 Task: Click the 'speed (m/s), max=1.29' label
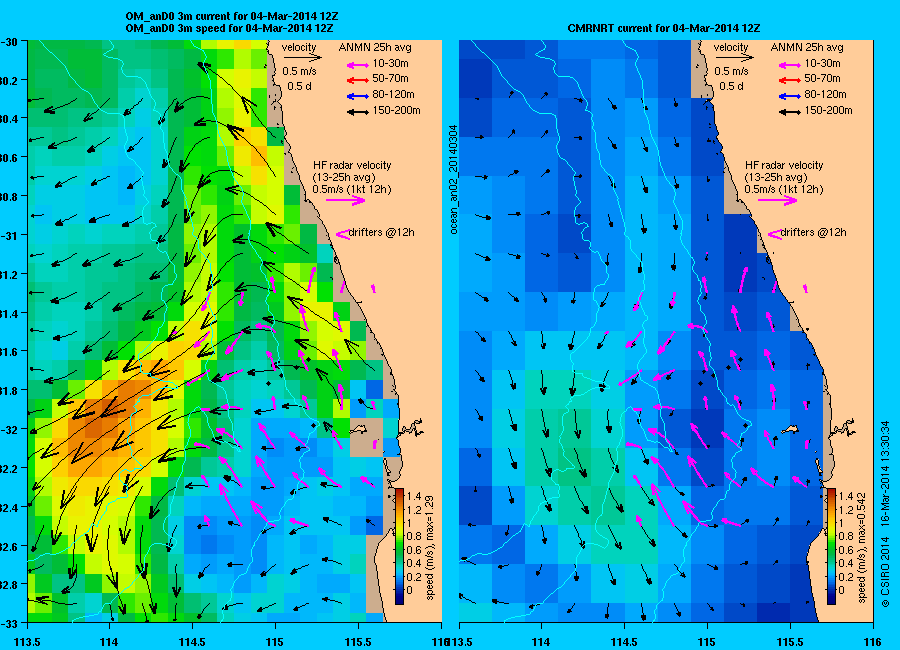(430, 546)
